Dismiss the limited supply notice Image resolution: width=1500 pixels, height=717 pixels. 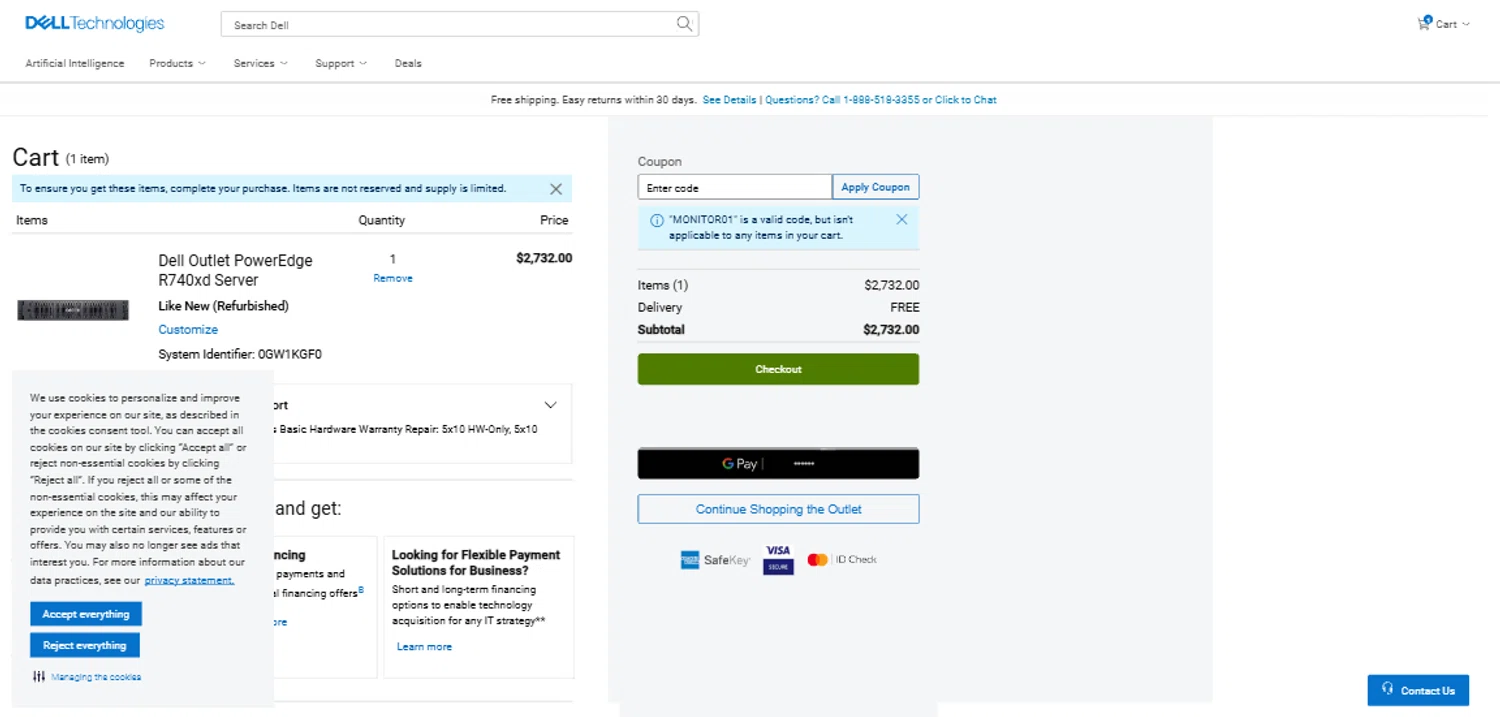point(556,188)
